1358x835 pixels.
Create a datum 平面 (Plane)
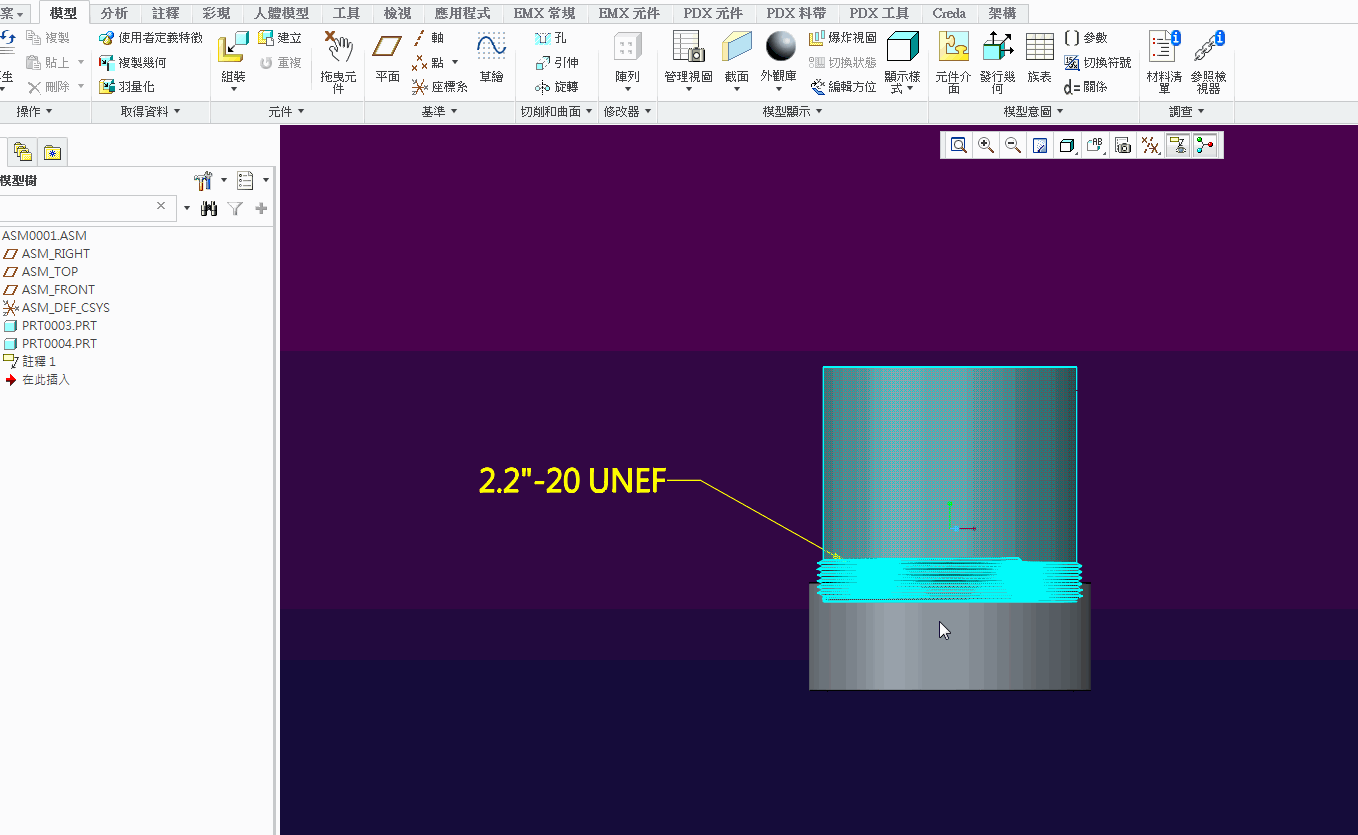[387, 59]
